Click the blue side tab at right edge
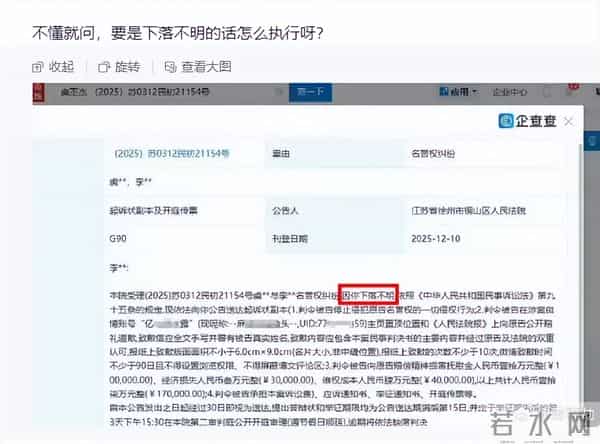The width and height of the screenshot is (600, 444). pyautogui.click(x=592, y=140)
